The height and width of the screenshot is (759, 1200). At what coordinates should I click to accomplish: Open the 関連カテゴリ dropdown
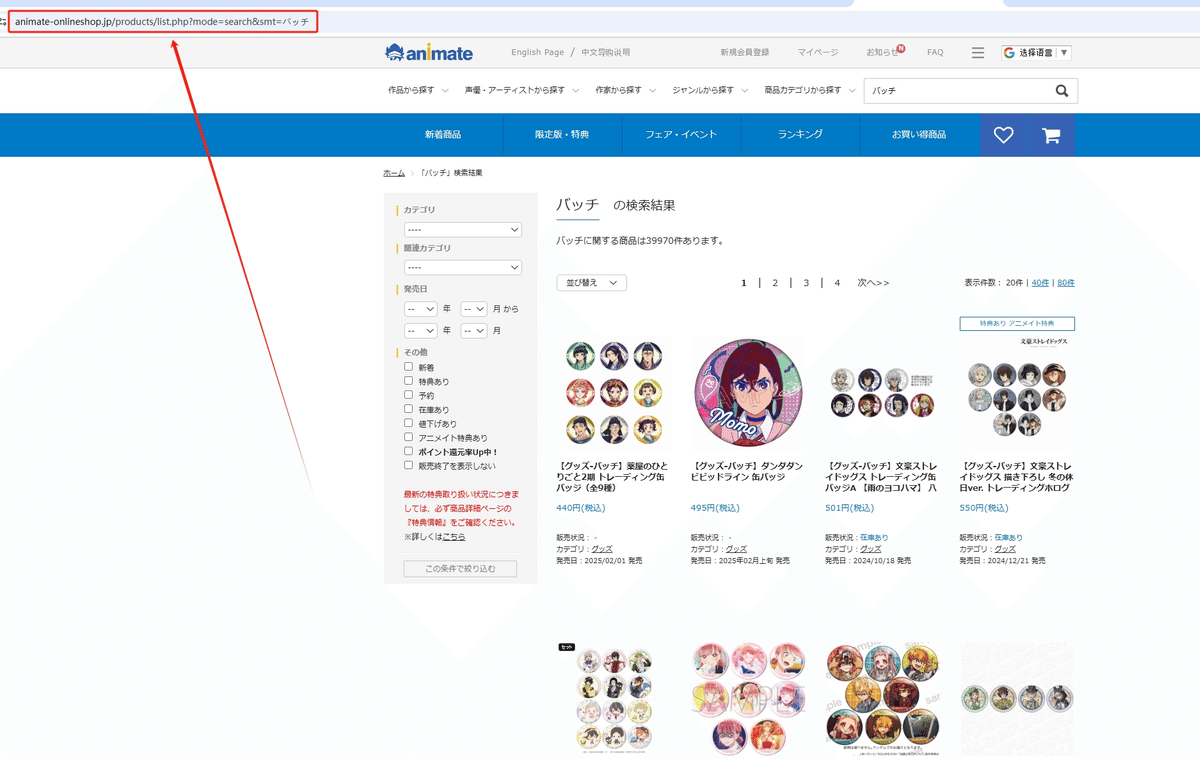click(463, 268)
